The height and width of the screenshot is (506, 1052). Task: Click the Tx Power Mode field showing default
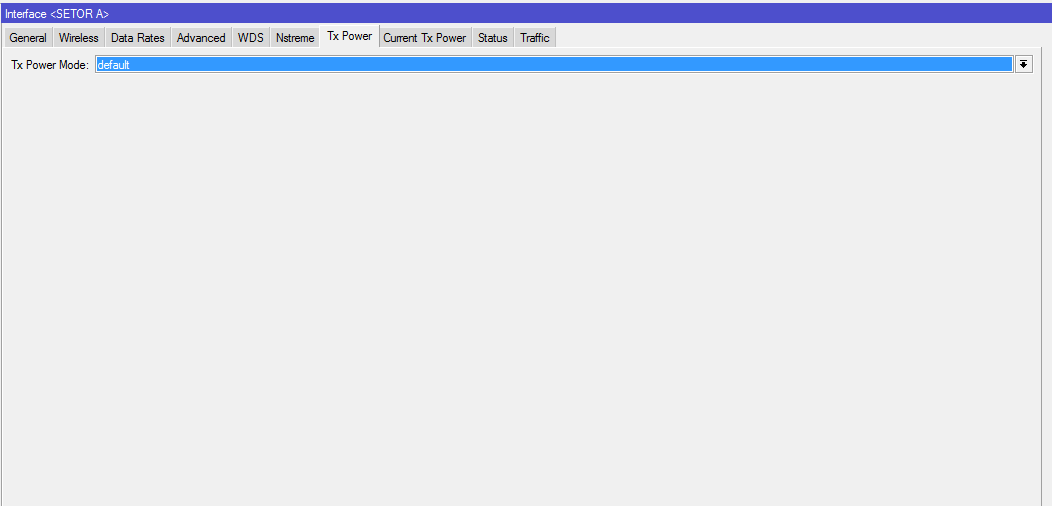coord(554,64)
